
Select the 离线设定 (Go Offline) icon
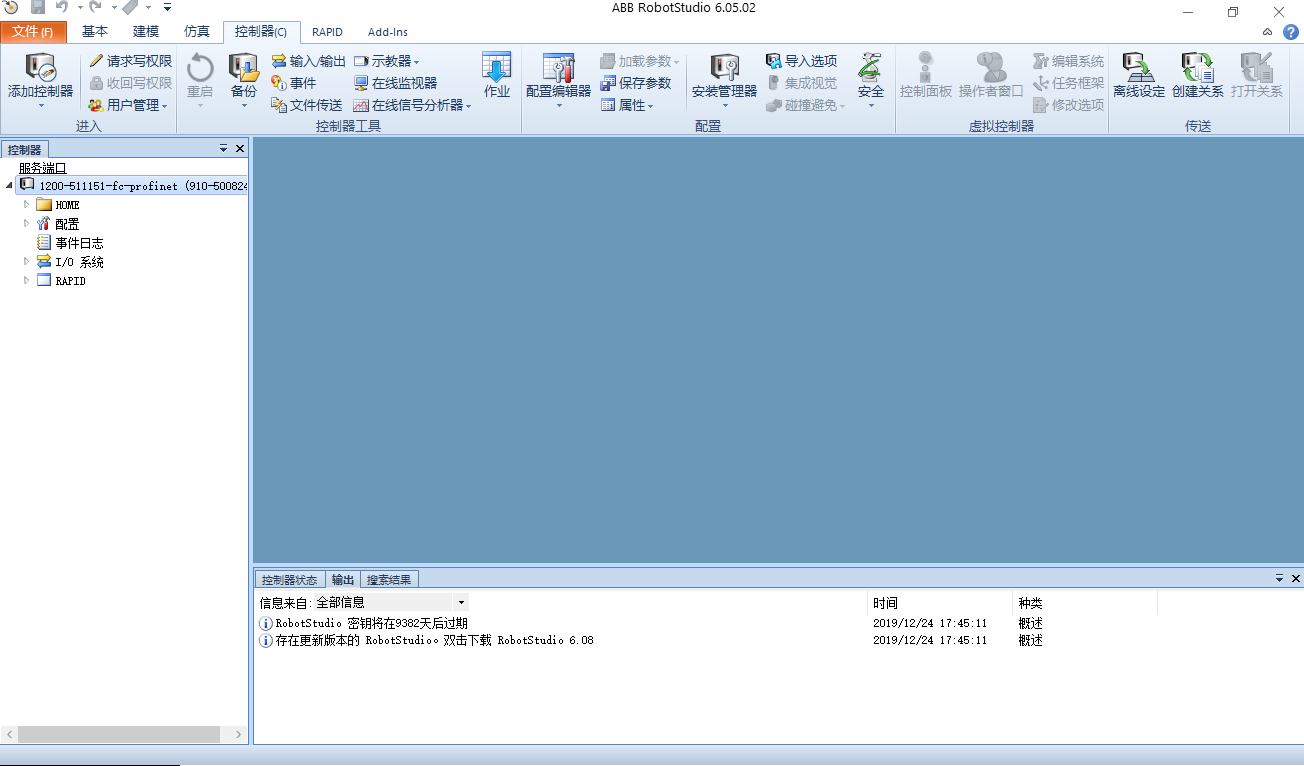[1139, 78]
